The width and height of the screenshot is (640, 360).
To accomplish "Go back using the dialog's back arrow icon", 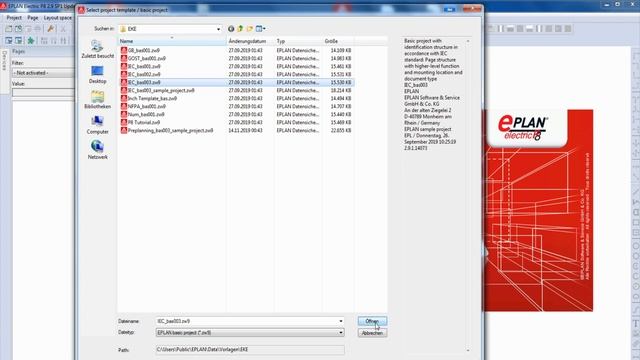I will click(231, 29).
